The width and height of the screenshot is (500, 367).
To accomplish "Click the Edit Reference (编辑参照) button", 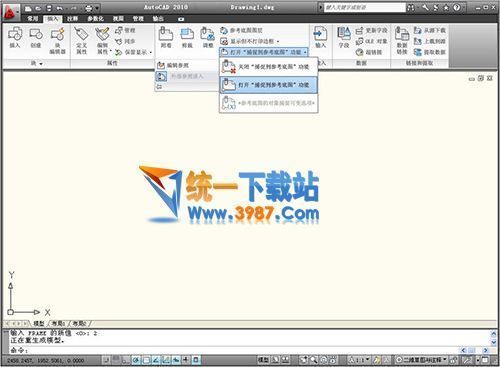I will [173, 65].
